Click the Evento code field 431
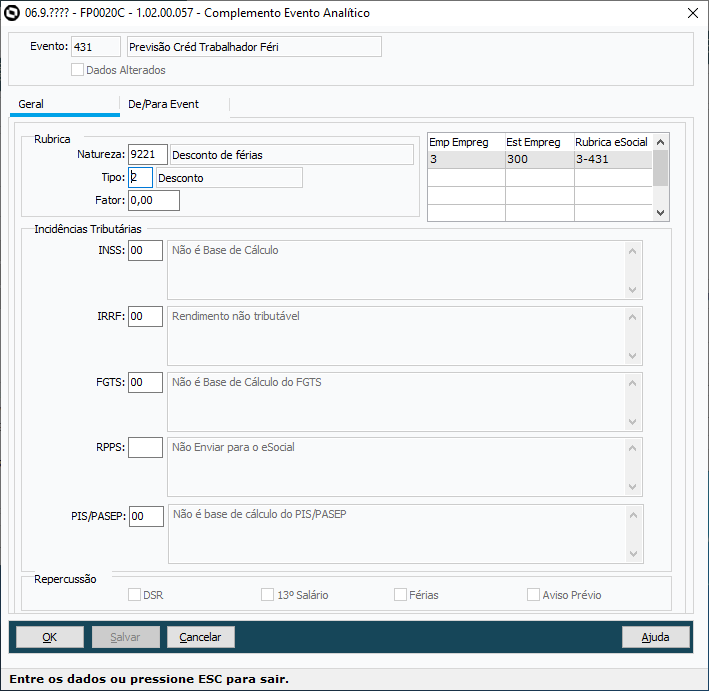Image resolution: width=709 pixels, height=691 pixels. [96, 47]
